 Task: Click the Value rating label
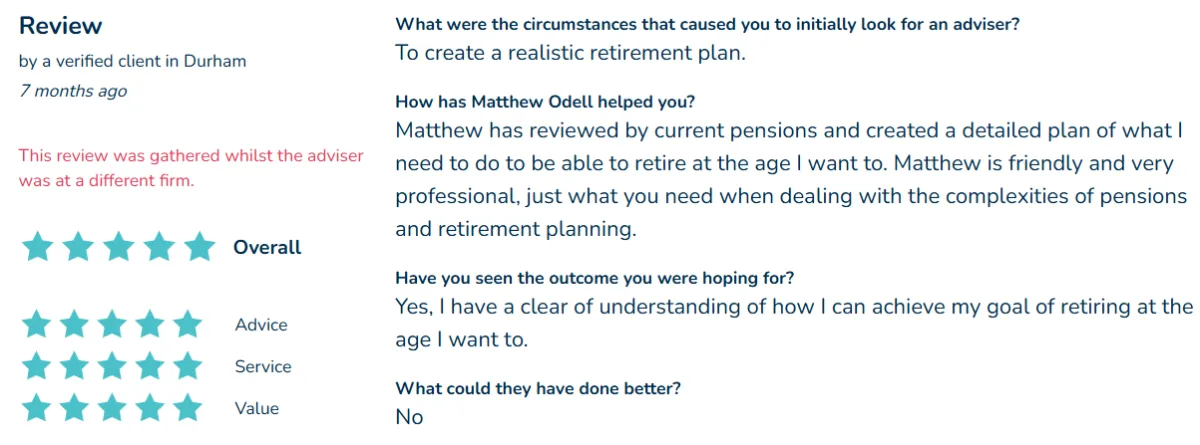pyautogui.click(x=257, y=409)
